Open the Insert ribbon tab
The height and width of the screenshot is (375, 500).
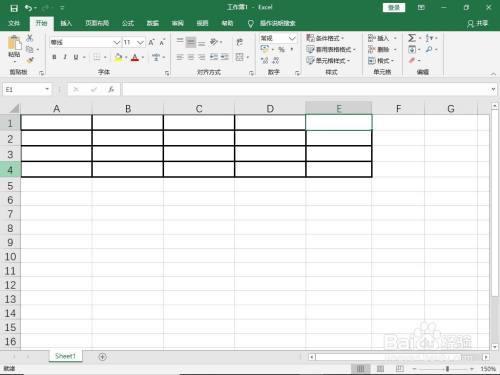66,23
